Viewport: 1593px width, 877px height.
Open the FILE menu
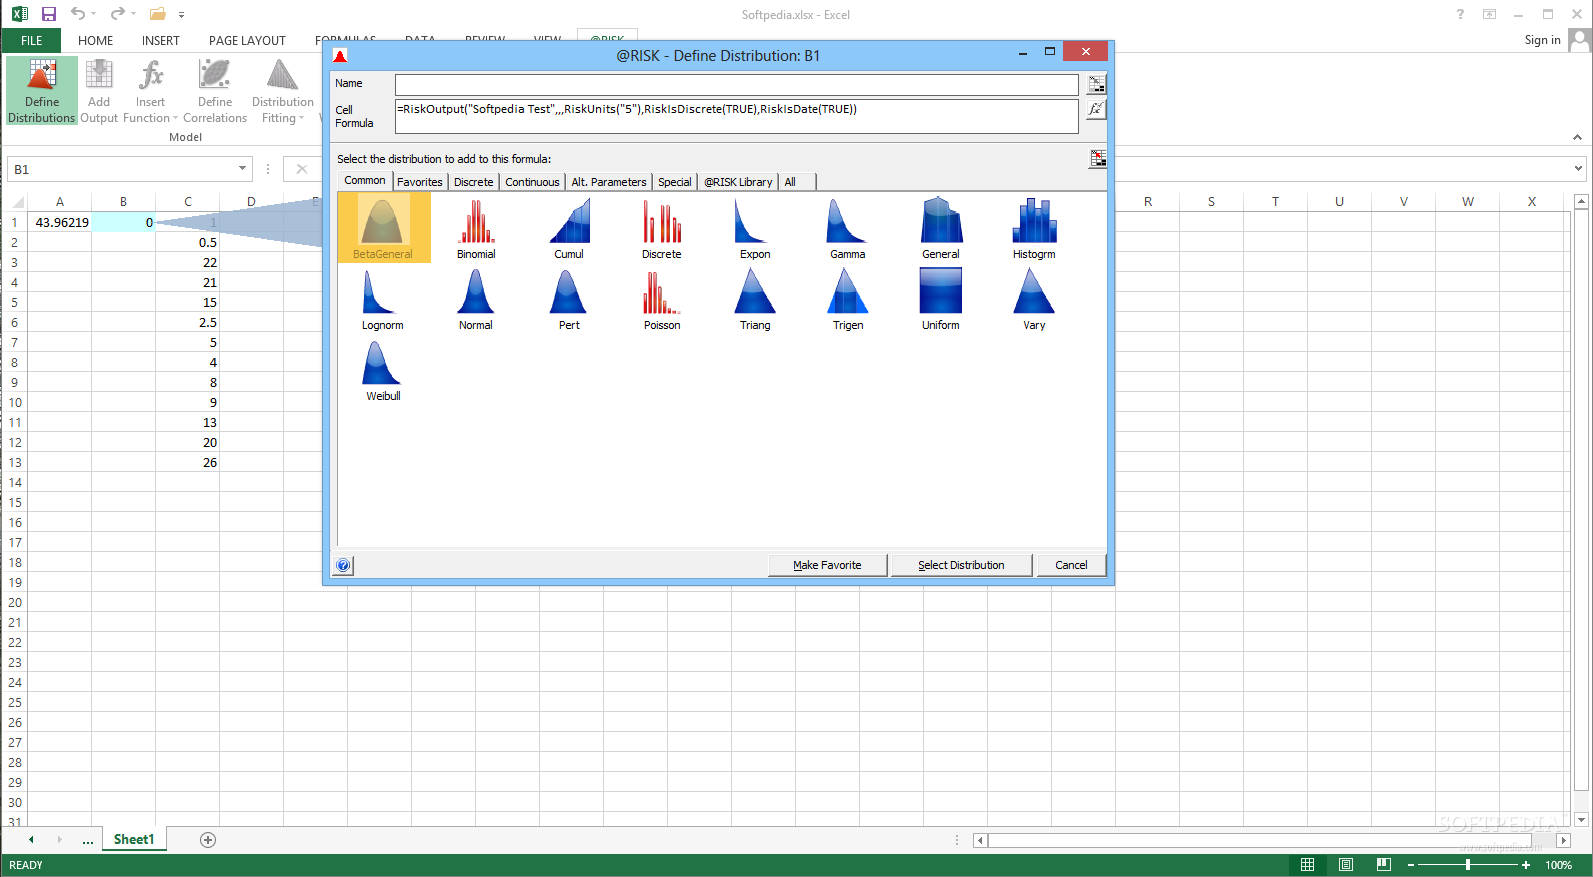pos(32,40)
